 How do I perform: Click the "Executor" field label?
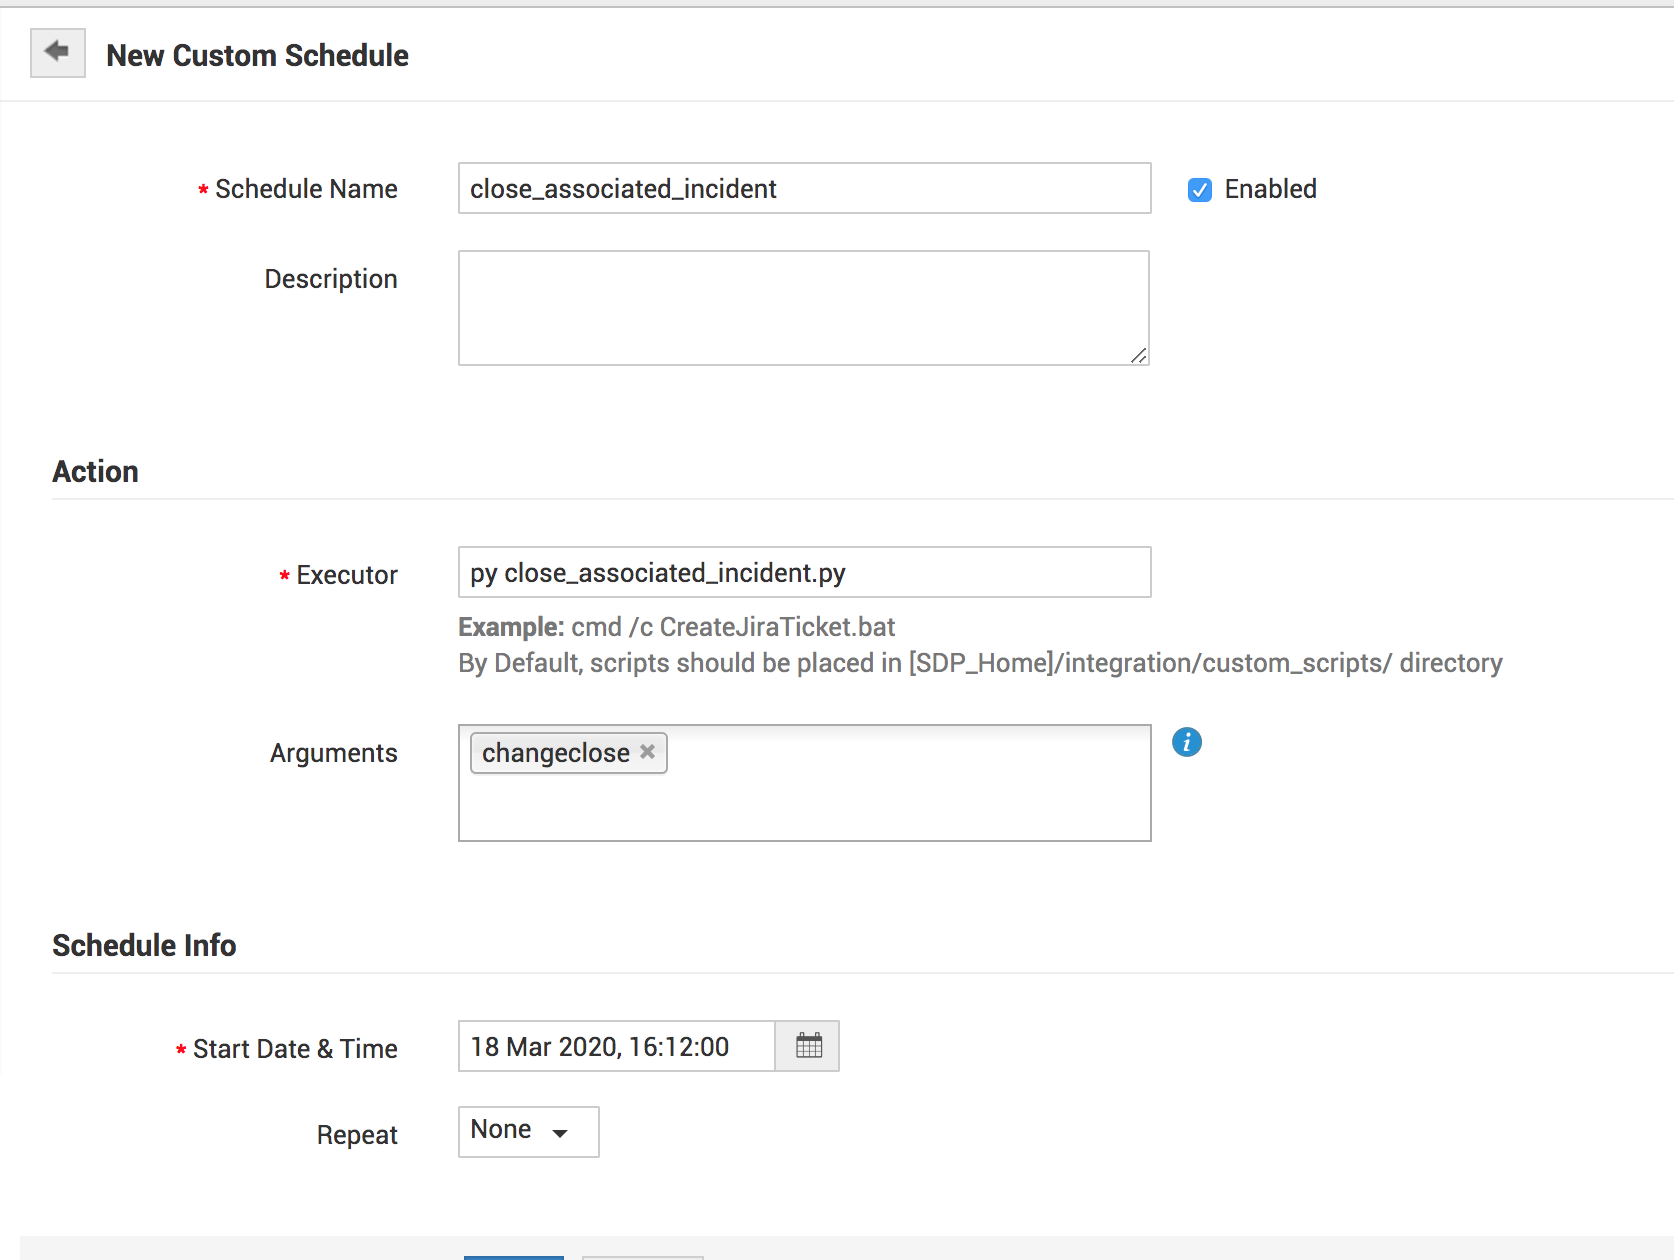coord(346,575)
